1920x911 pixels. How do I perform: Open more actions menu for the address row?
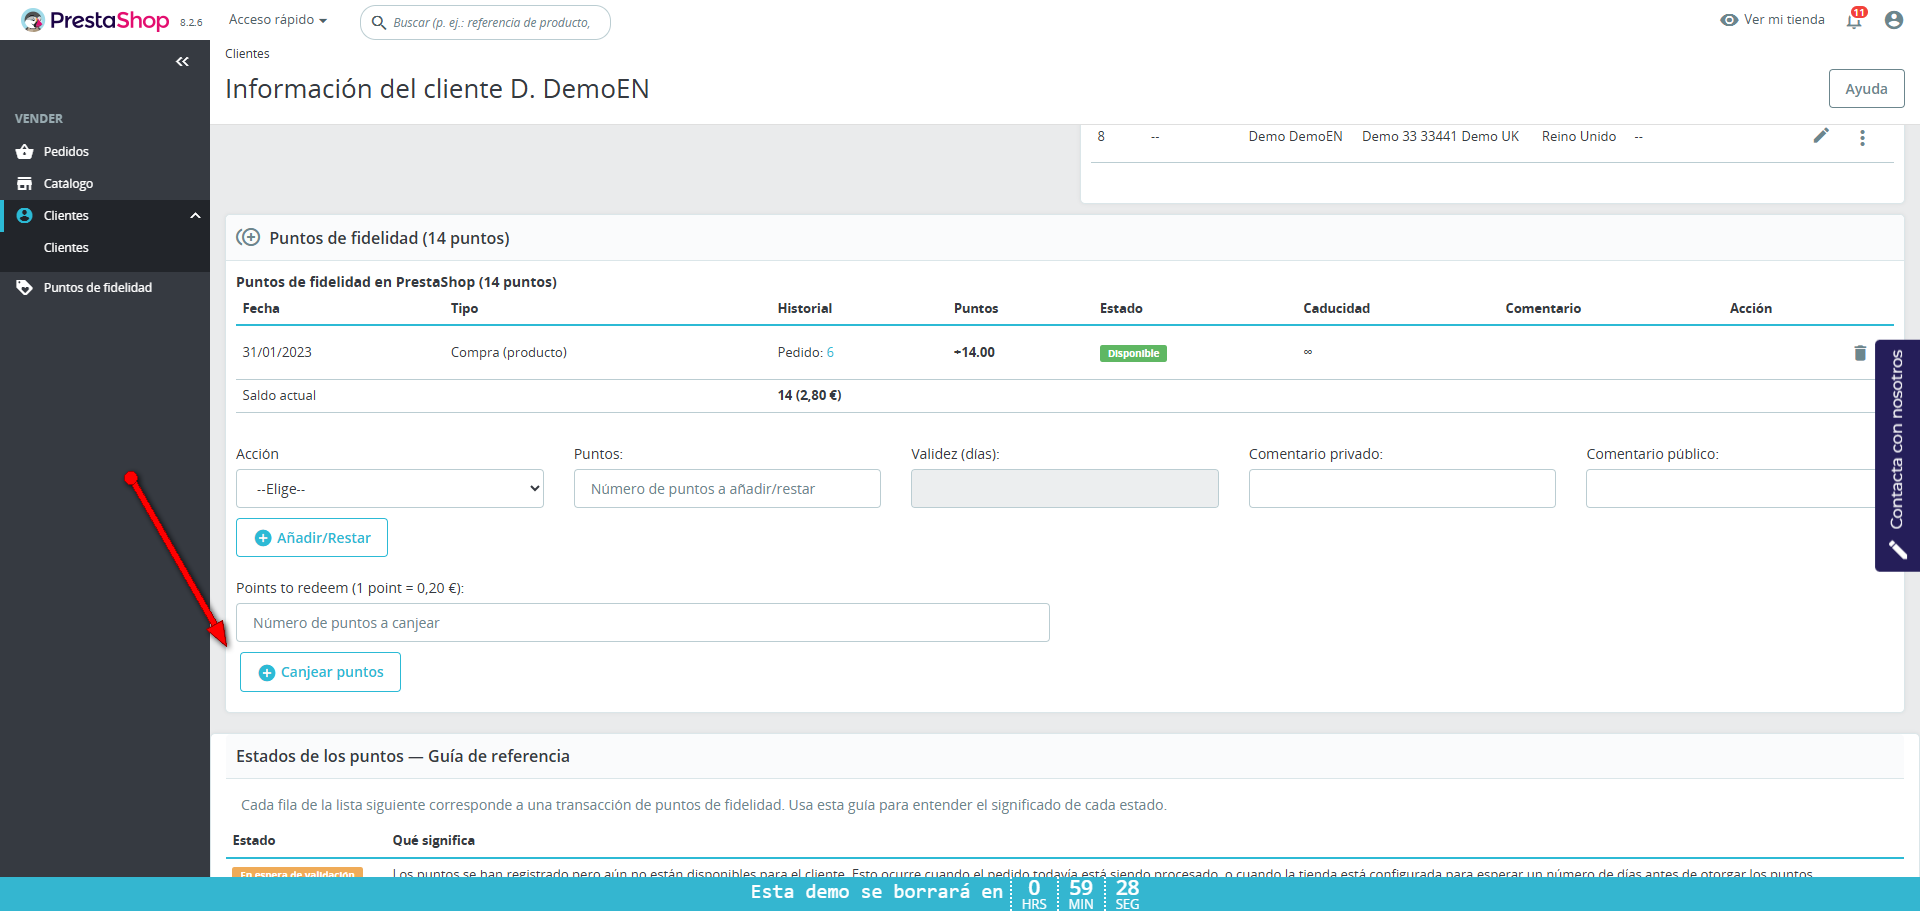[x=1862, y=138]
